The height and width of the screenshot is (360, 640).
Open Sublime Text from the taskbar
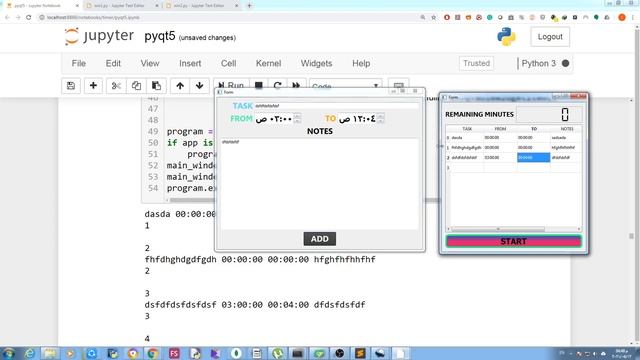point(360,353)
